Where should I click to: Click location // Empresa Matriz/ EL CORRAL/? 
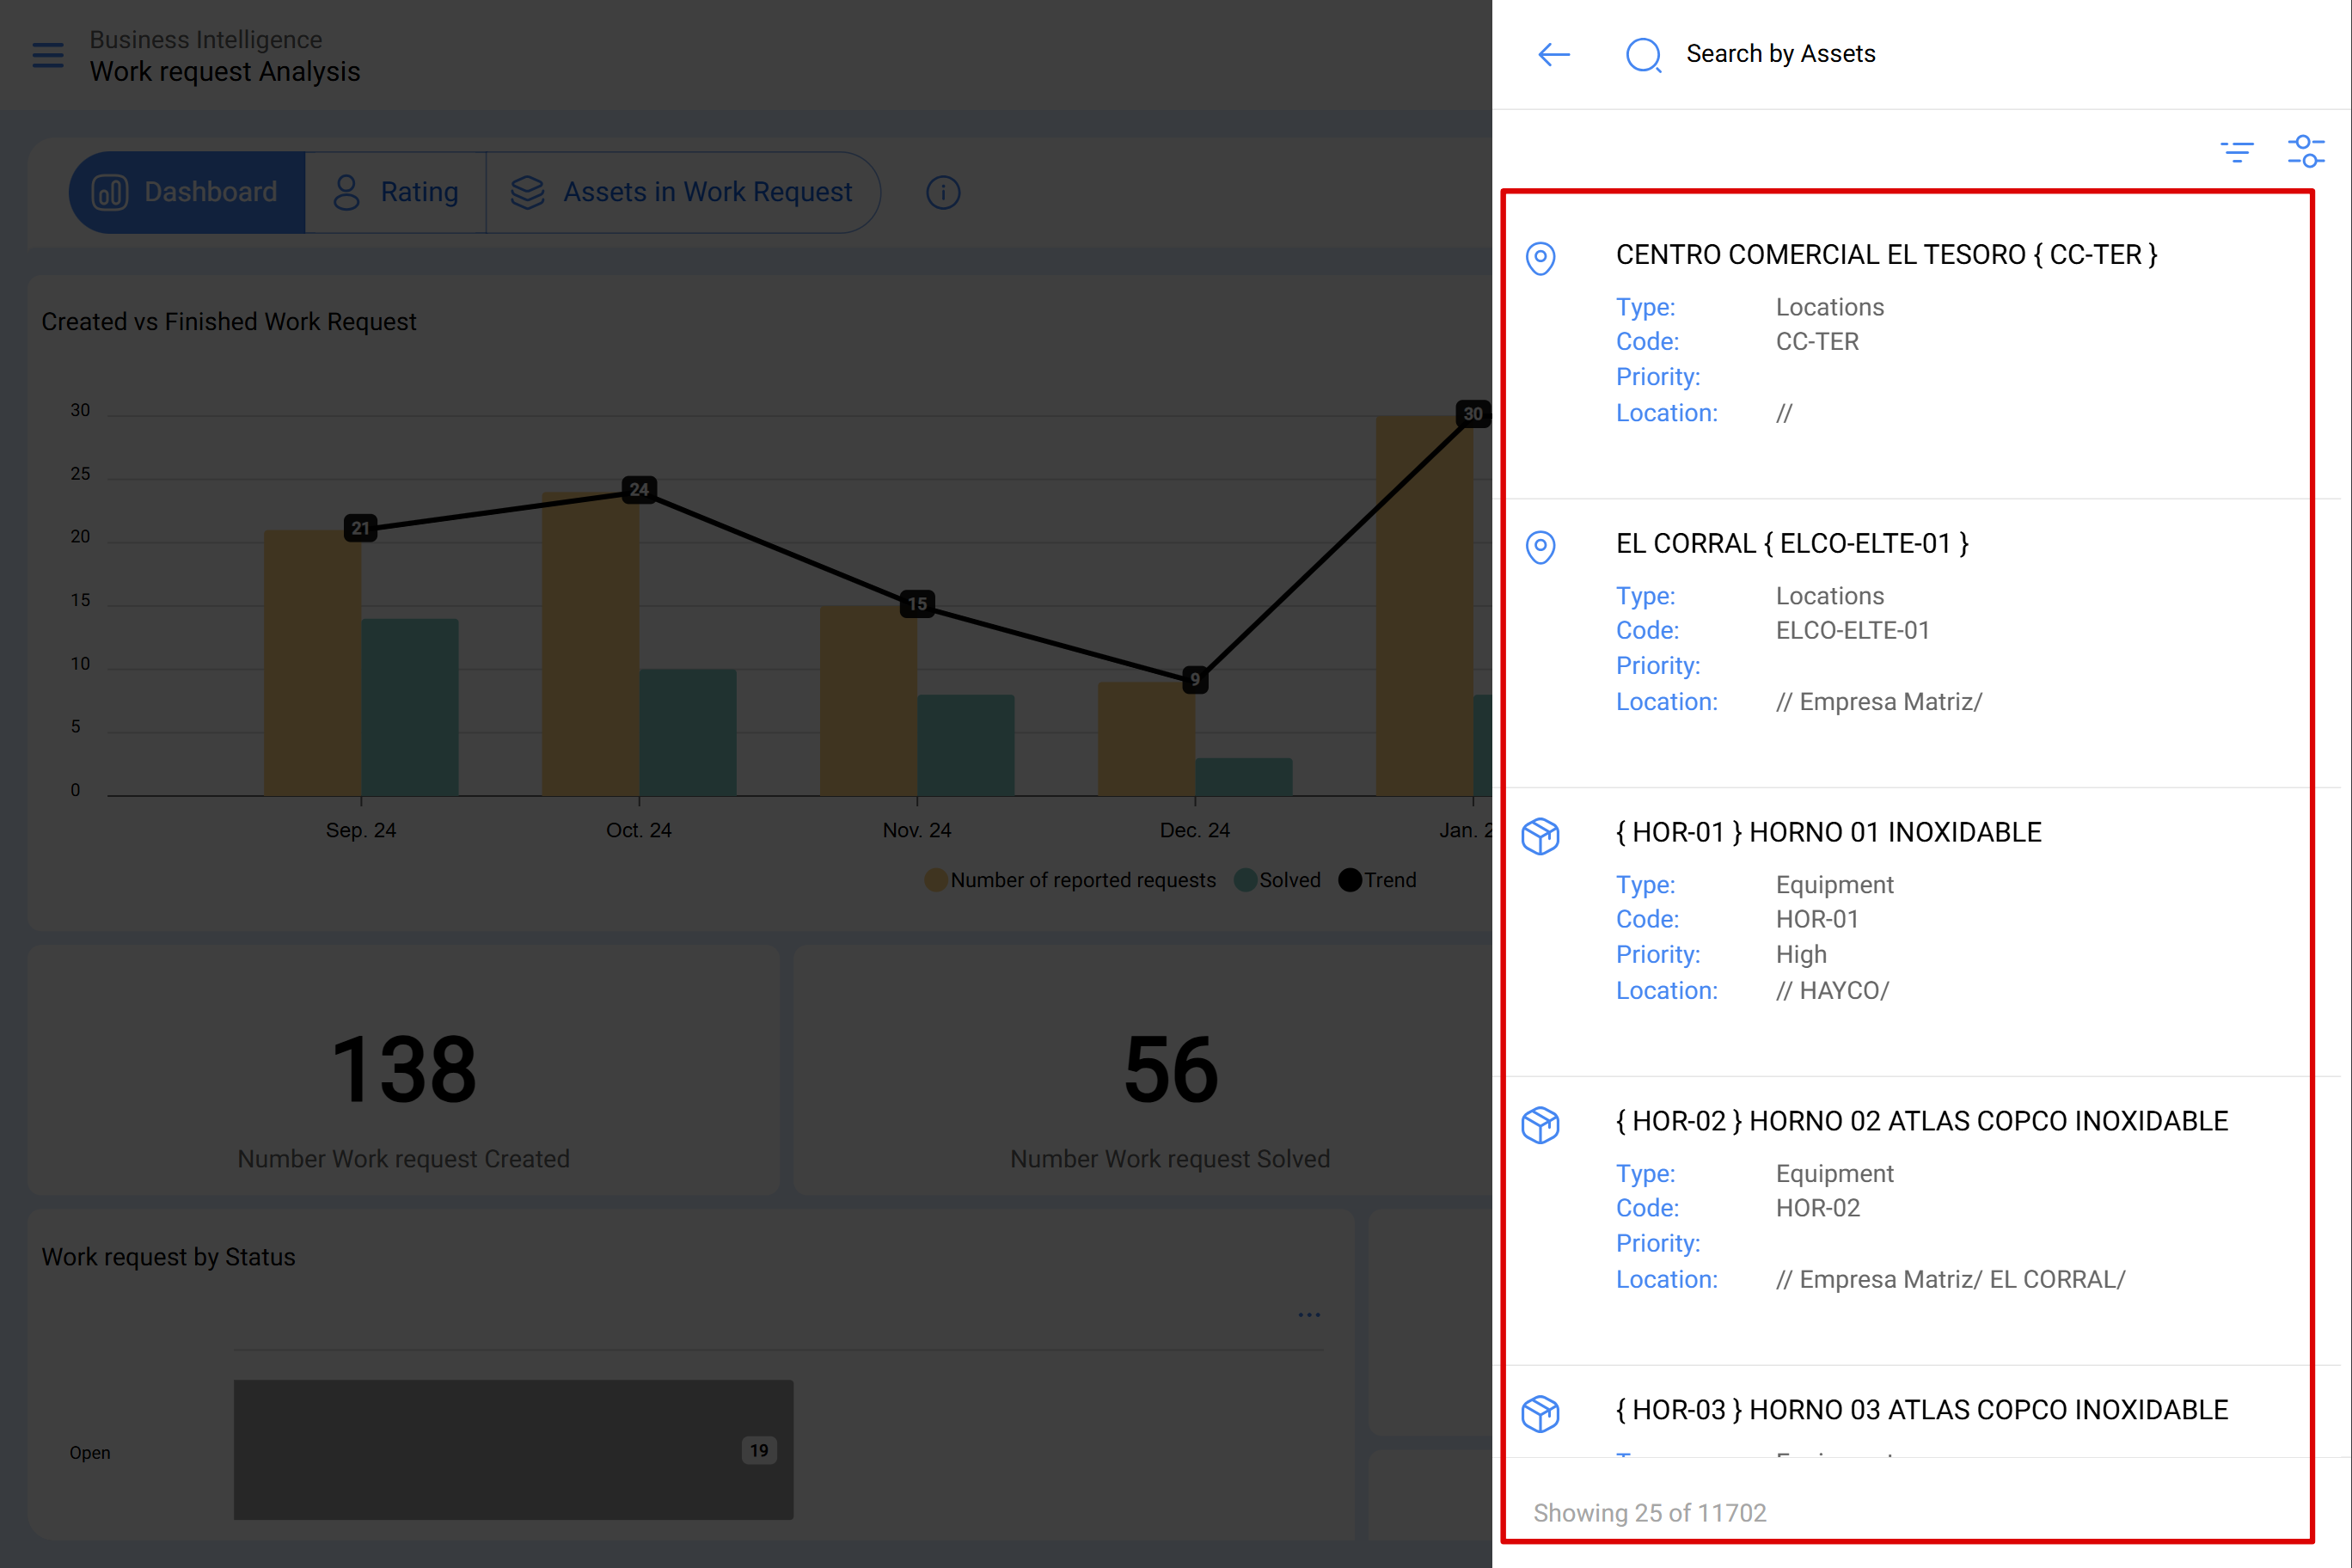[x=1950, y=1280]
